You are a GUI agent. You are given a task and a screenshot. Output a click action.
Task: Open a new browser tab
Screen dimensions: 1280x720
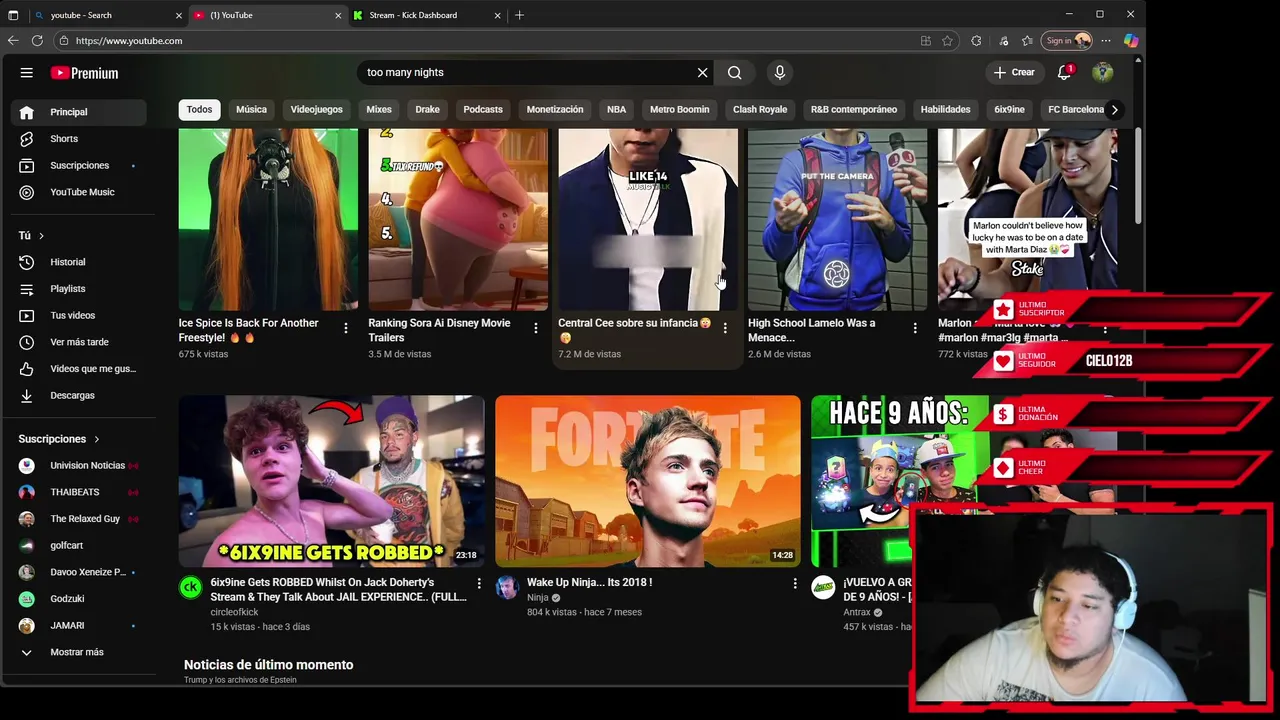coord(519,15)
